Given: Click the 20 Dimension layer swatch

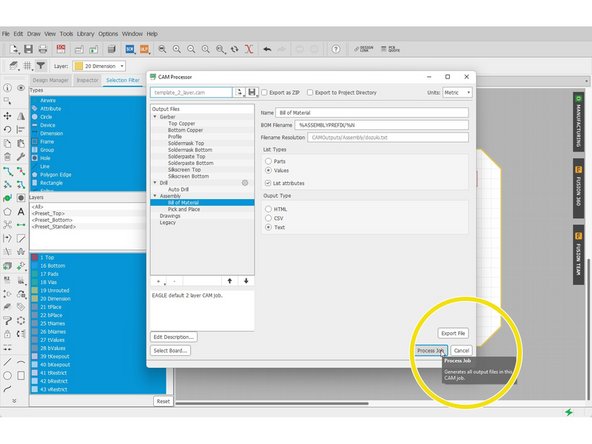Looking at the screenshot, I should click(x=35, y=299).
